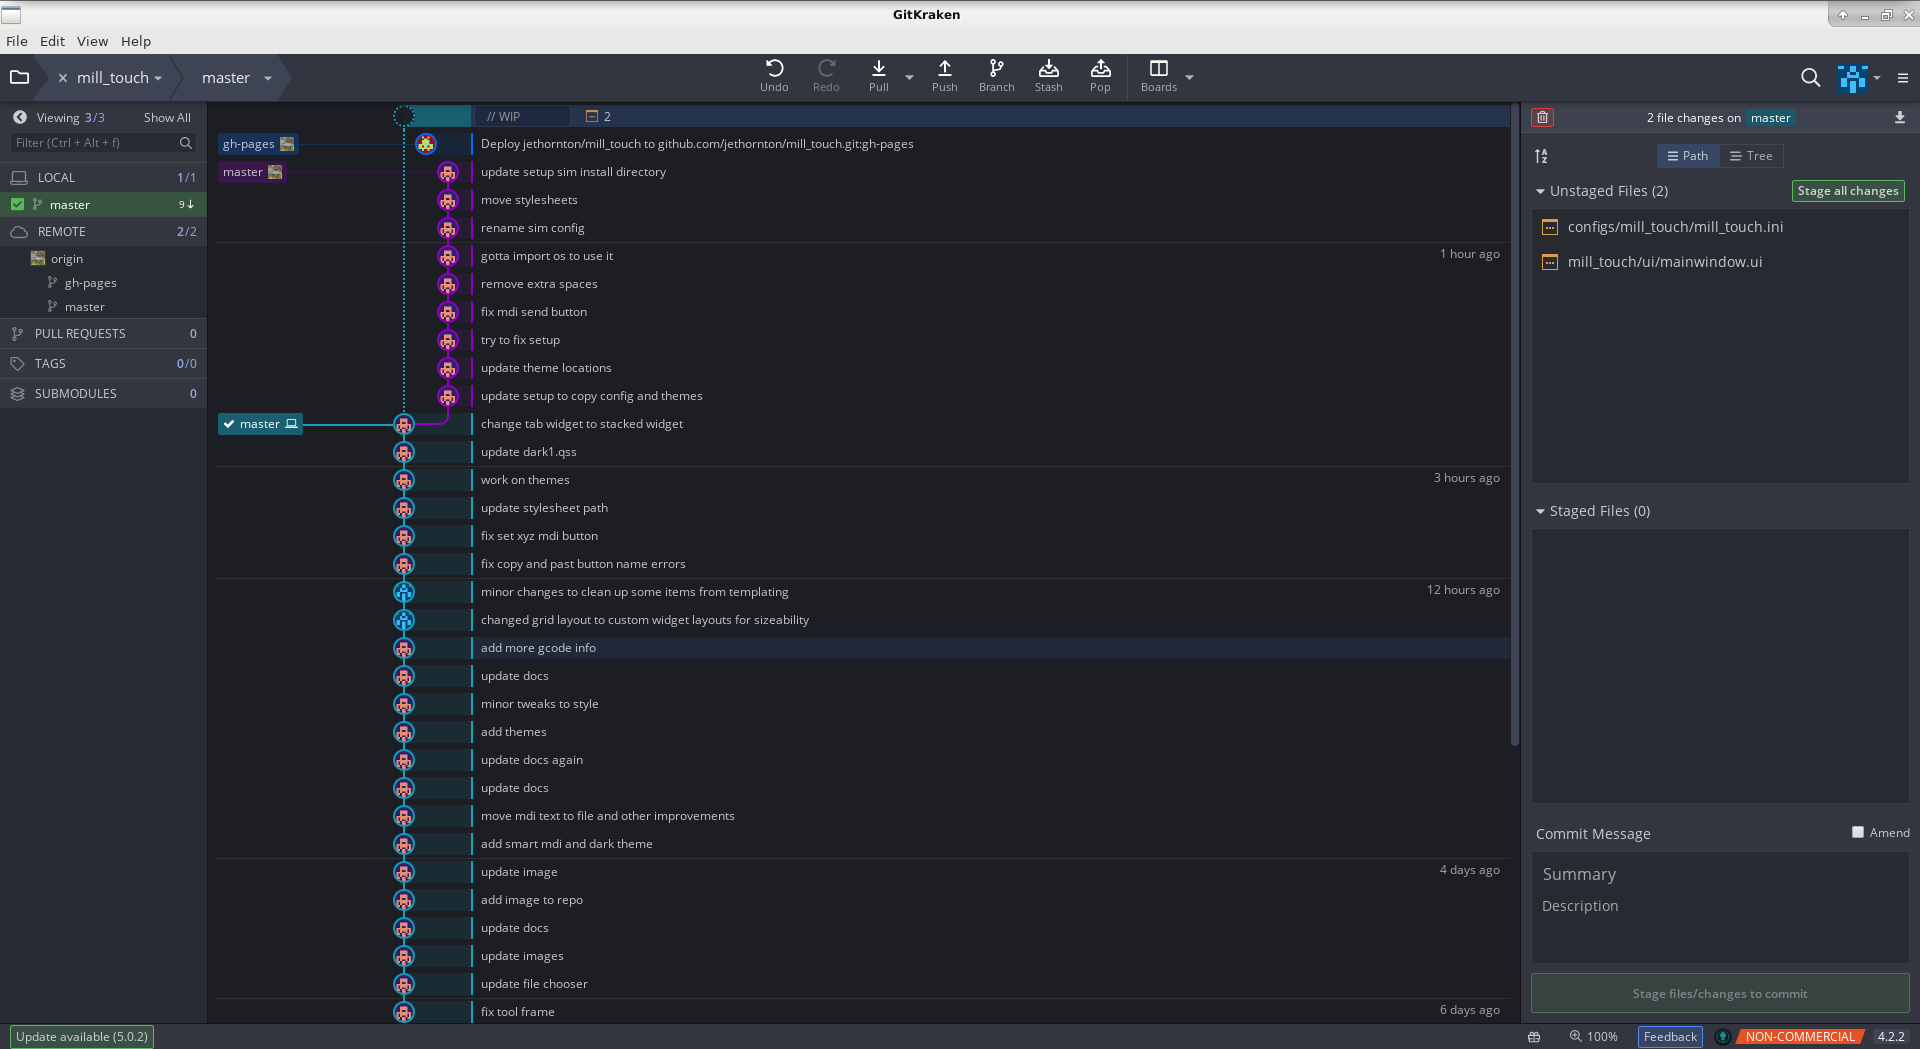Image resolution: width=1920 pixels, height=1049 pixels.
Task: Collapse the Unstaged Files section
Action: tap(1540, 191)
